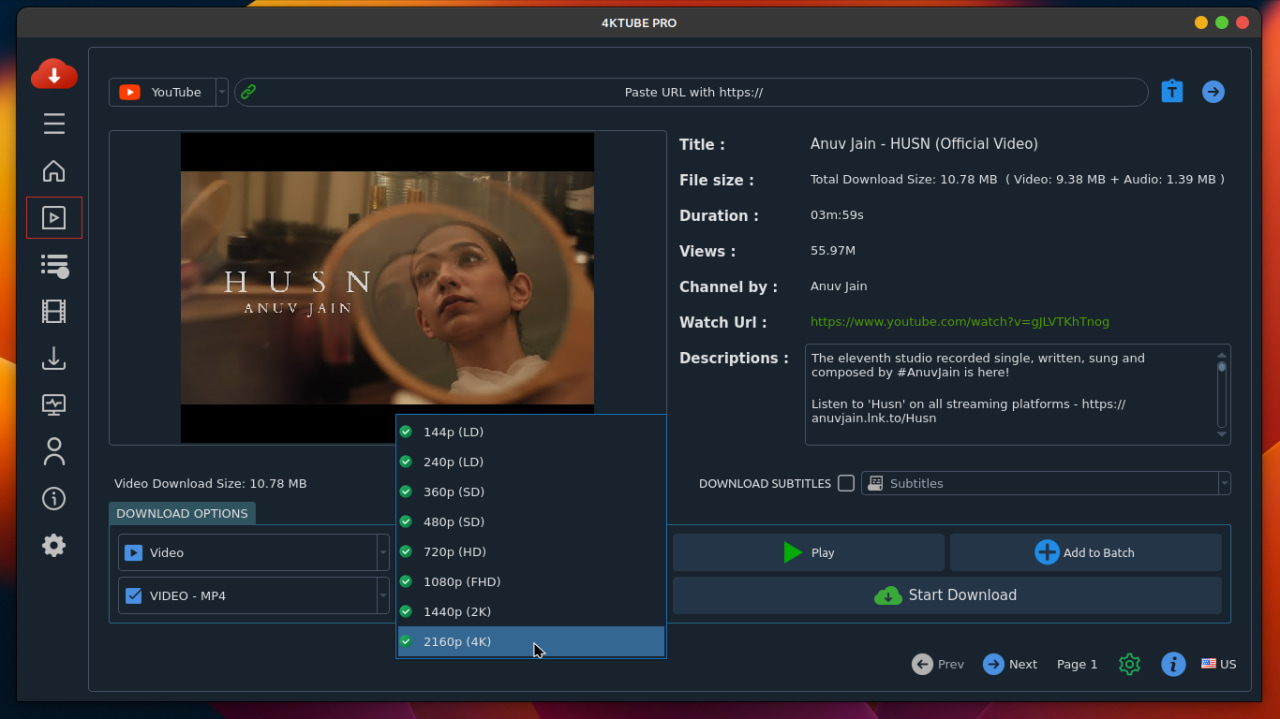Expand the Subtitles dropdown arrow

1224,483
